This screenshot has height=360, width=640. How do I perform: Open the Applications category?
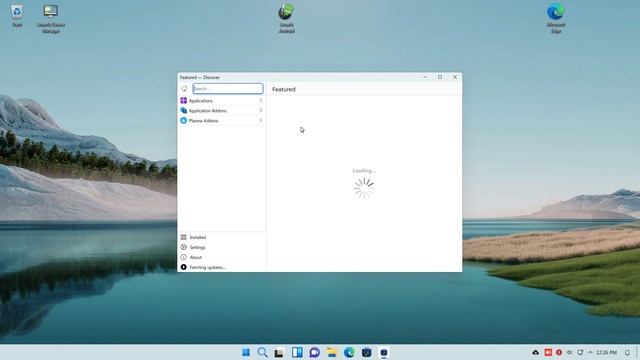[x=222, y=100]
